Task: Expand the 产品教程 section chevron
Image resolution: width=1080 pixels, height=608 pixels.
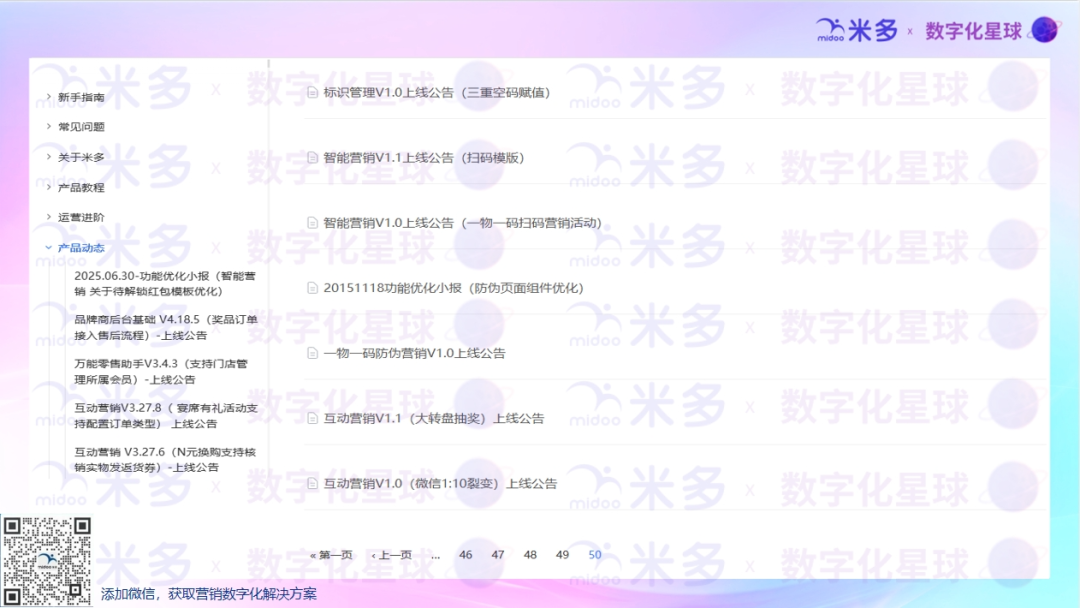Action: point(48,187)
